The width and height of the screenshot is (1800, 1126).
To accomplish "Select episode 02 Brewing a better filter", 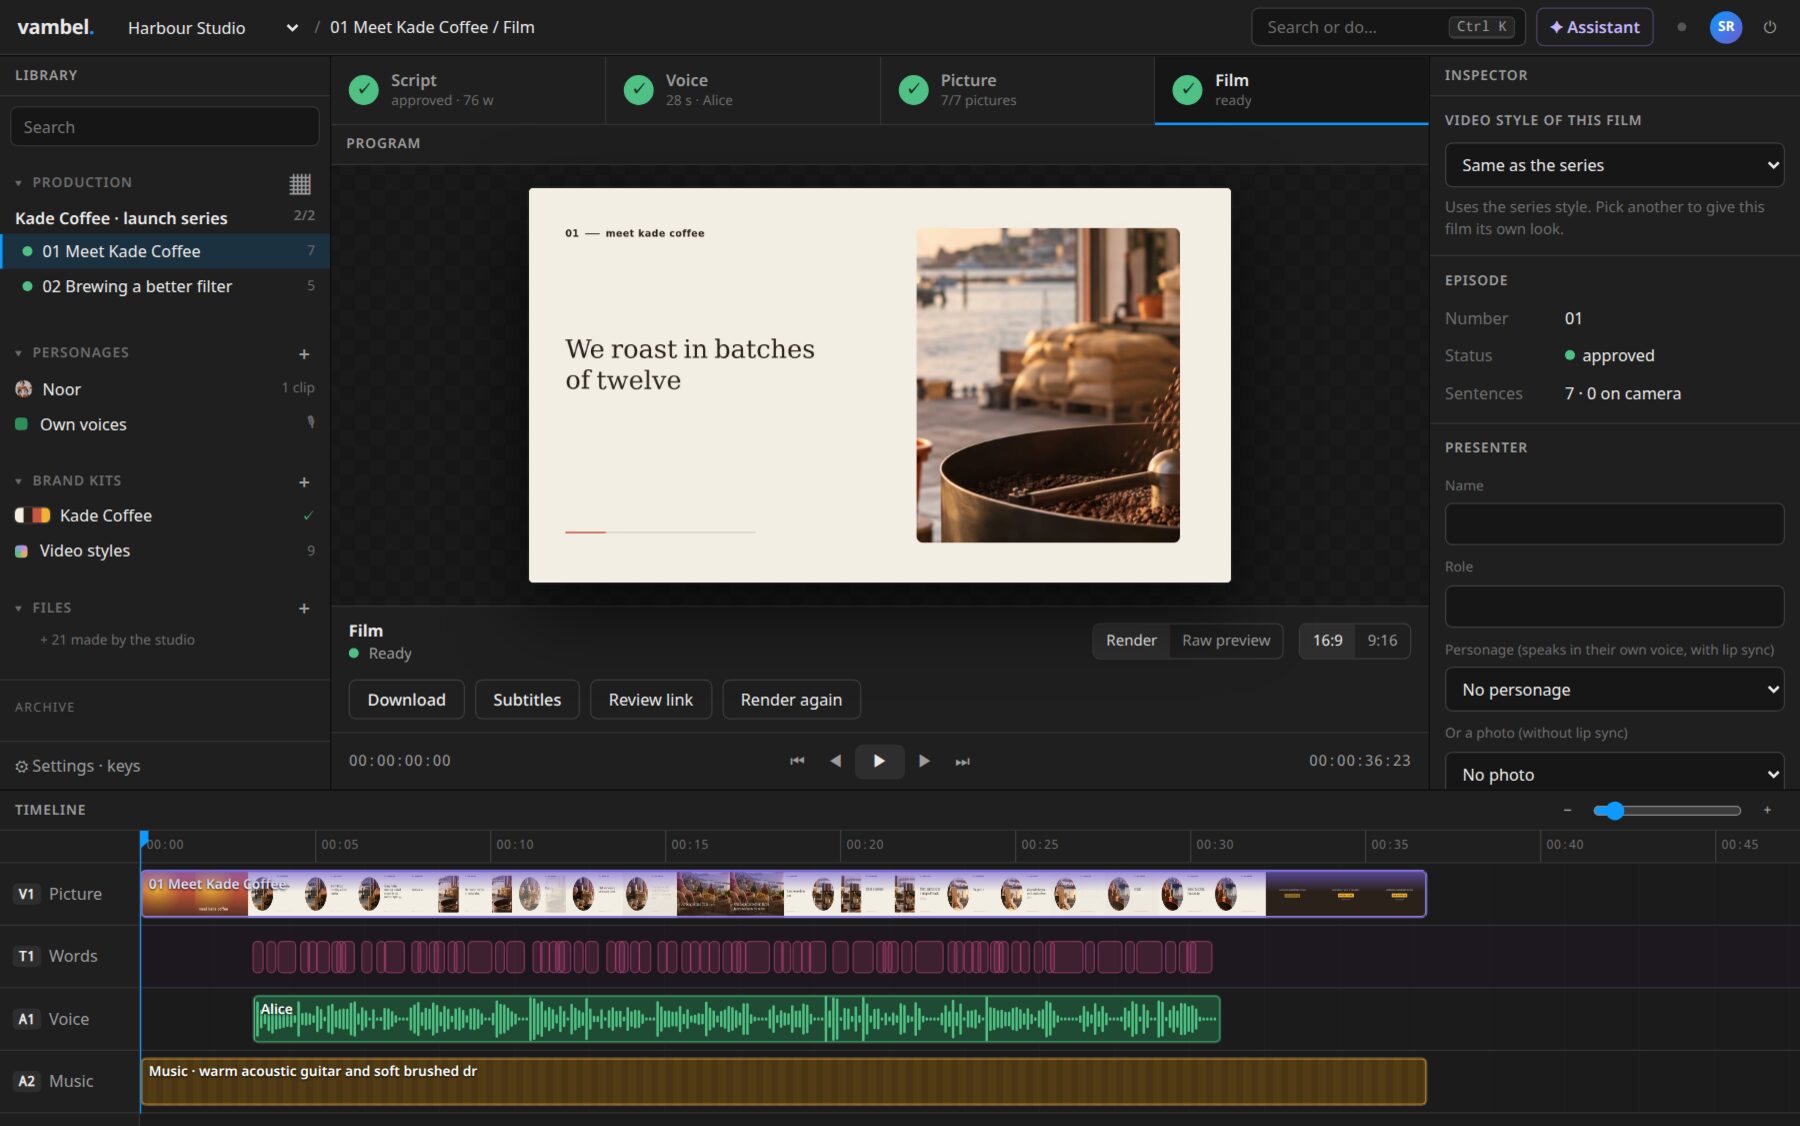I will point(165,287).
